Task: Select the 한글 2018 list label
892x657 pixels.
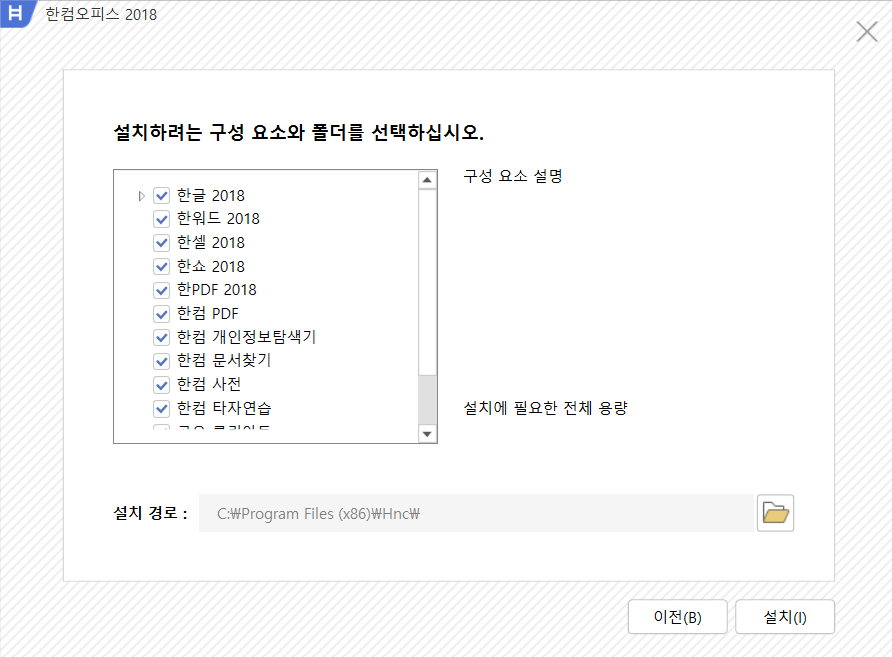Action: (210, 196)
